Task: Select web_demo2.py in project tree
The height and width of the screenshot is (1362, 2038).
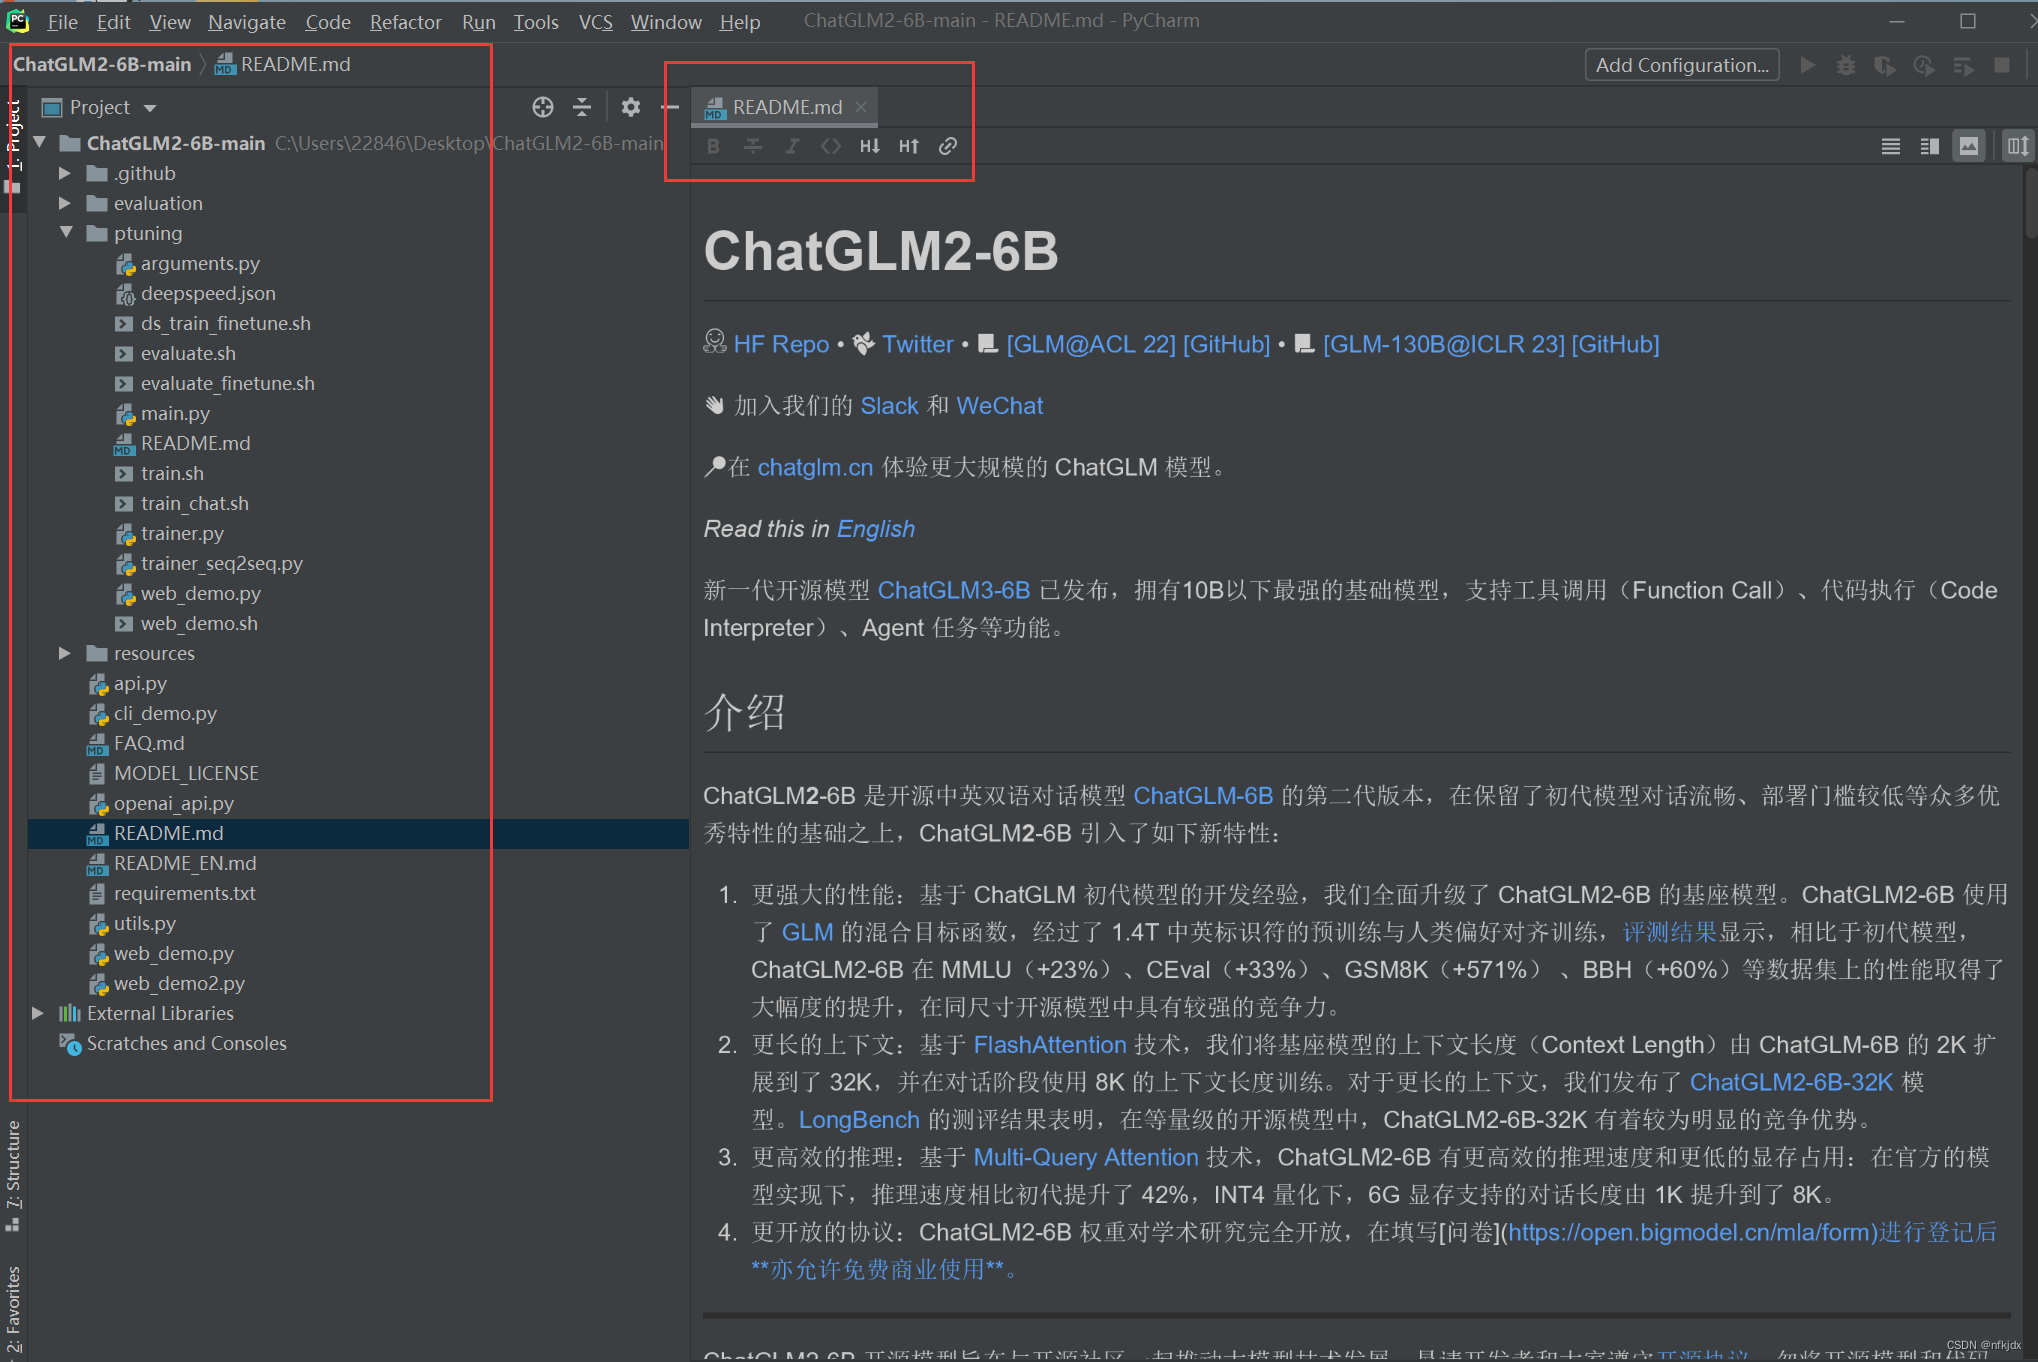Action: point(179,983)
